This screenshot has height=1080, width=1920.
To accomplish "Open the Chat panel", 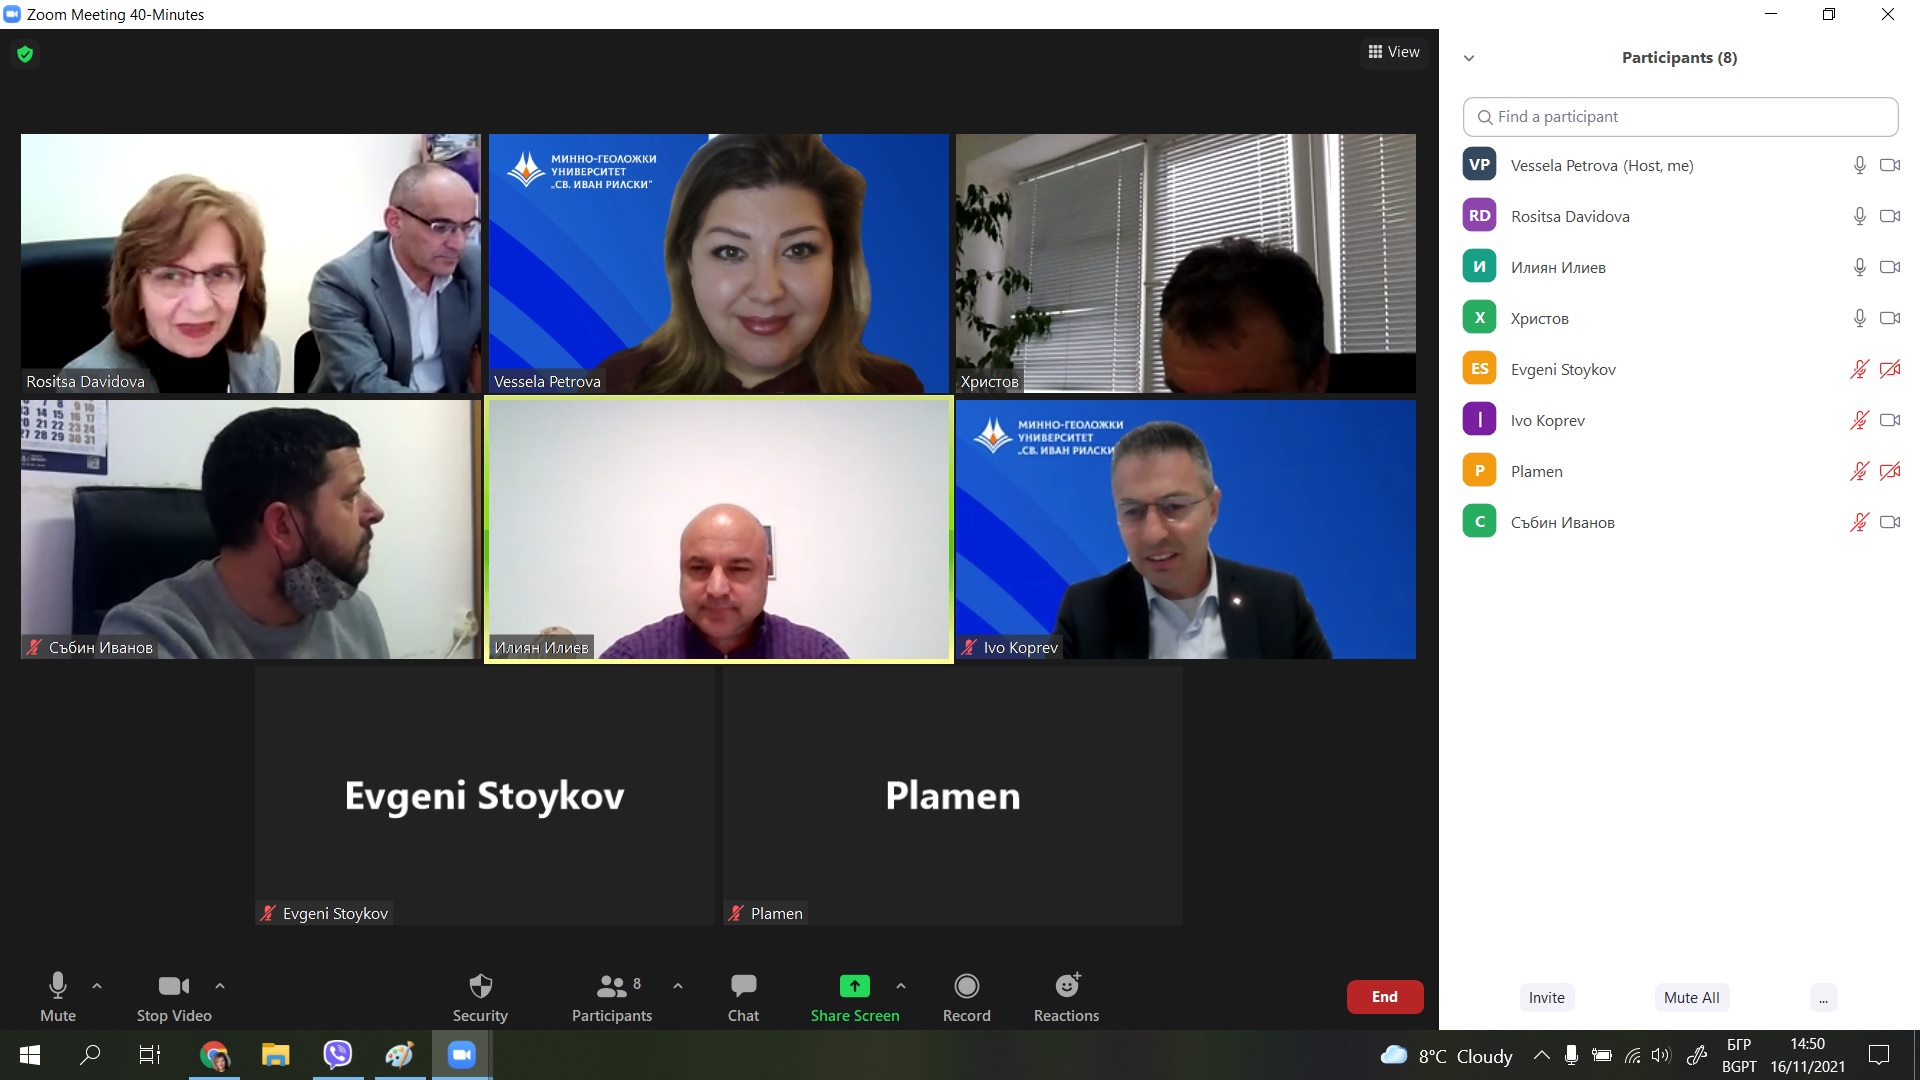I will point(743,987).
